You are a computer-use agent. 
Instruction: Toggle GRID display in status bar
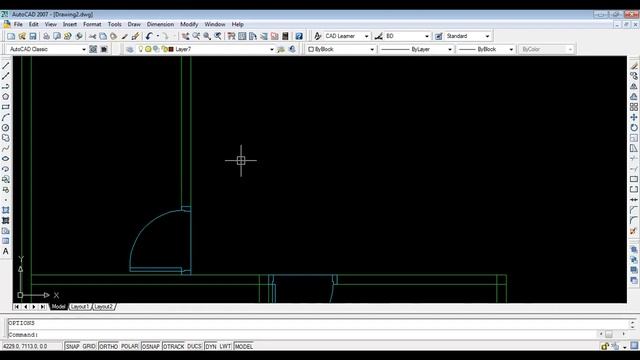click(x=89, y=346)
